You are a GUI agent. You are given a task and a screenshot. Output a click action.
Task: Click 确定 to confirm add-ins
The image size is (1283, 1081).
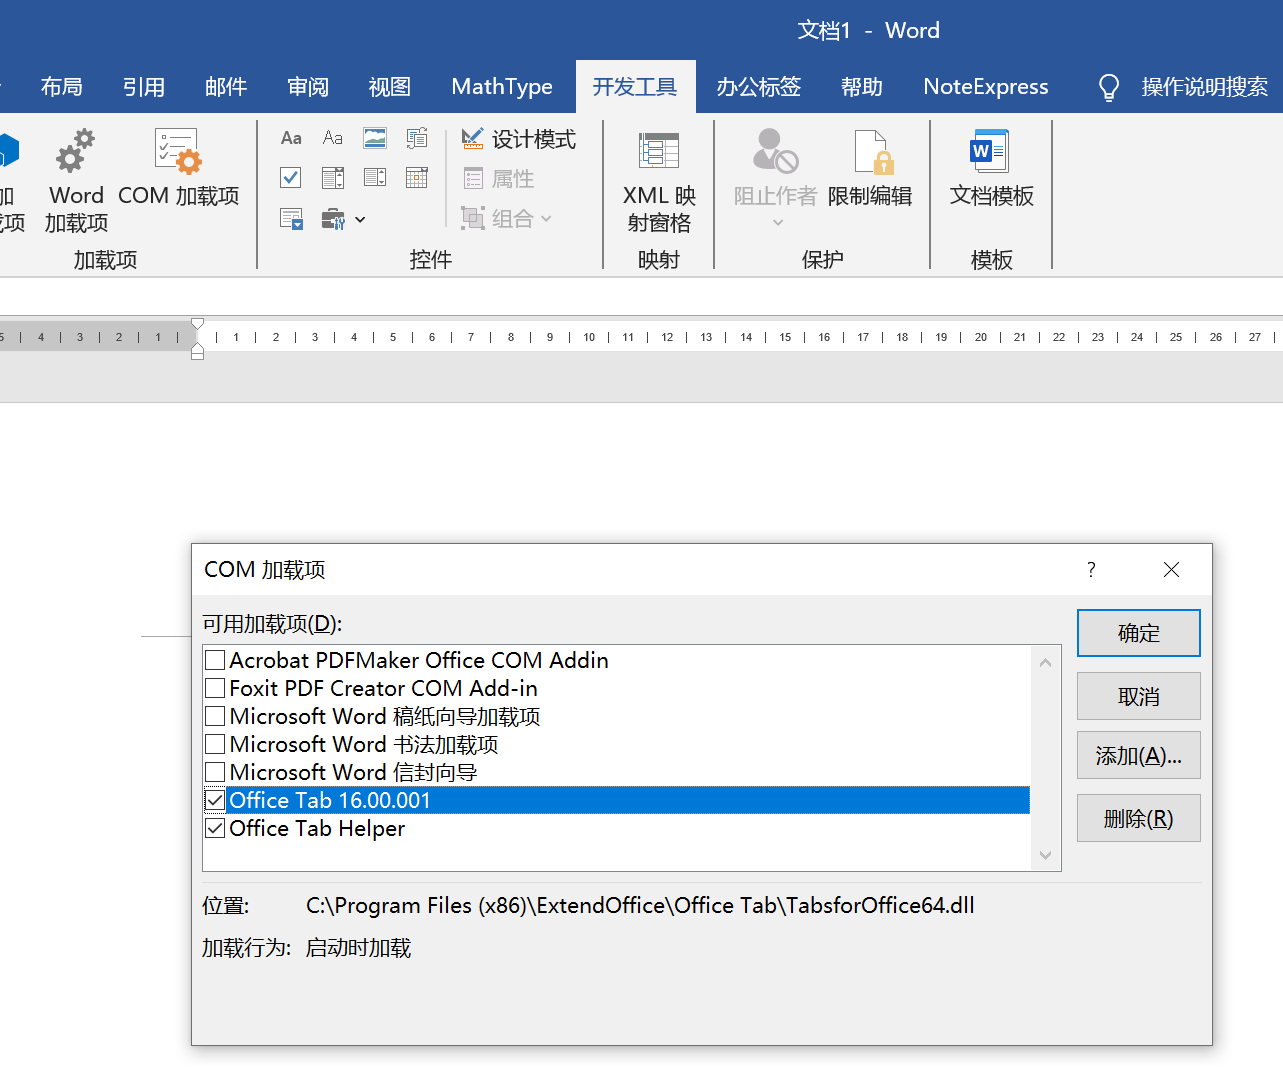[x=1139, y=633]
